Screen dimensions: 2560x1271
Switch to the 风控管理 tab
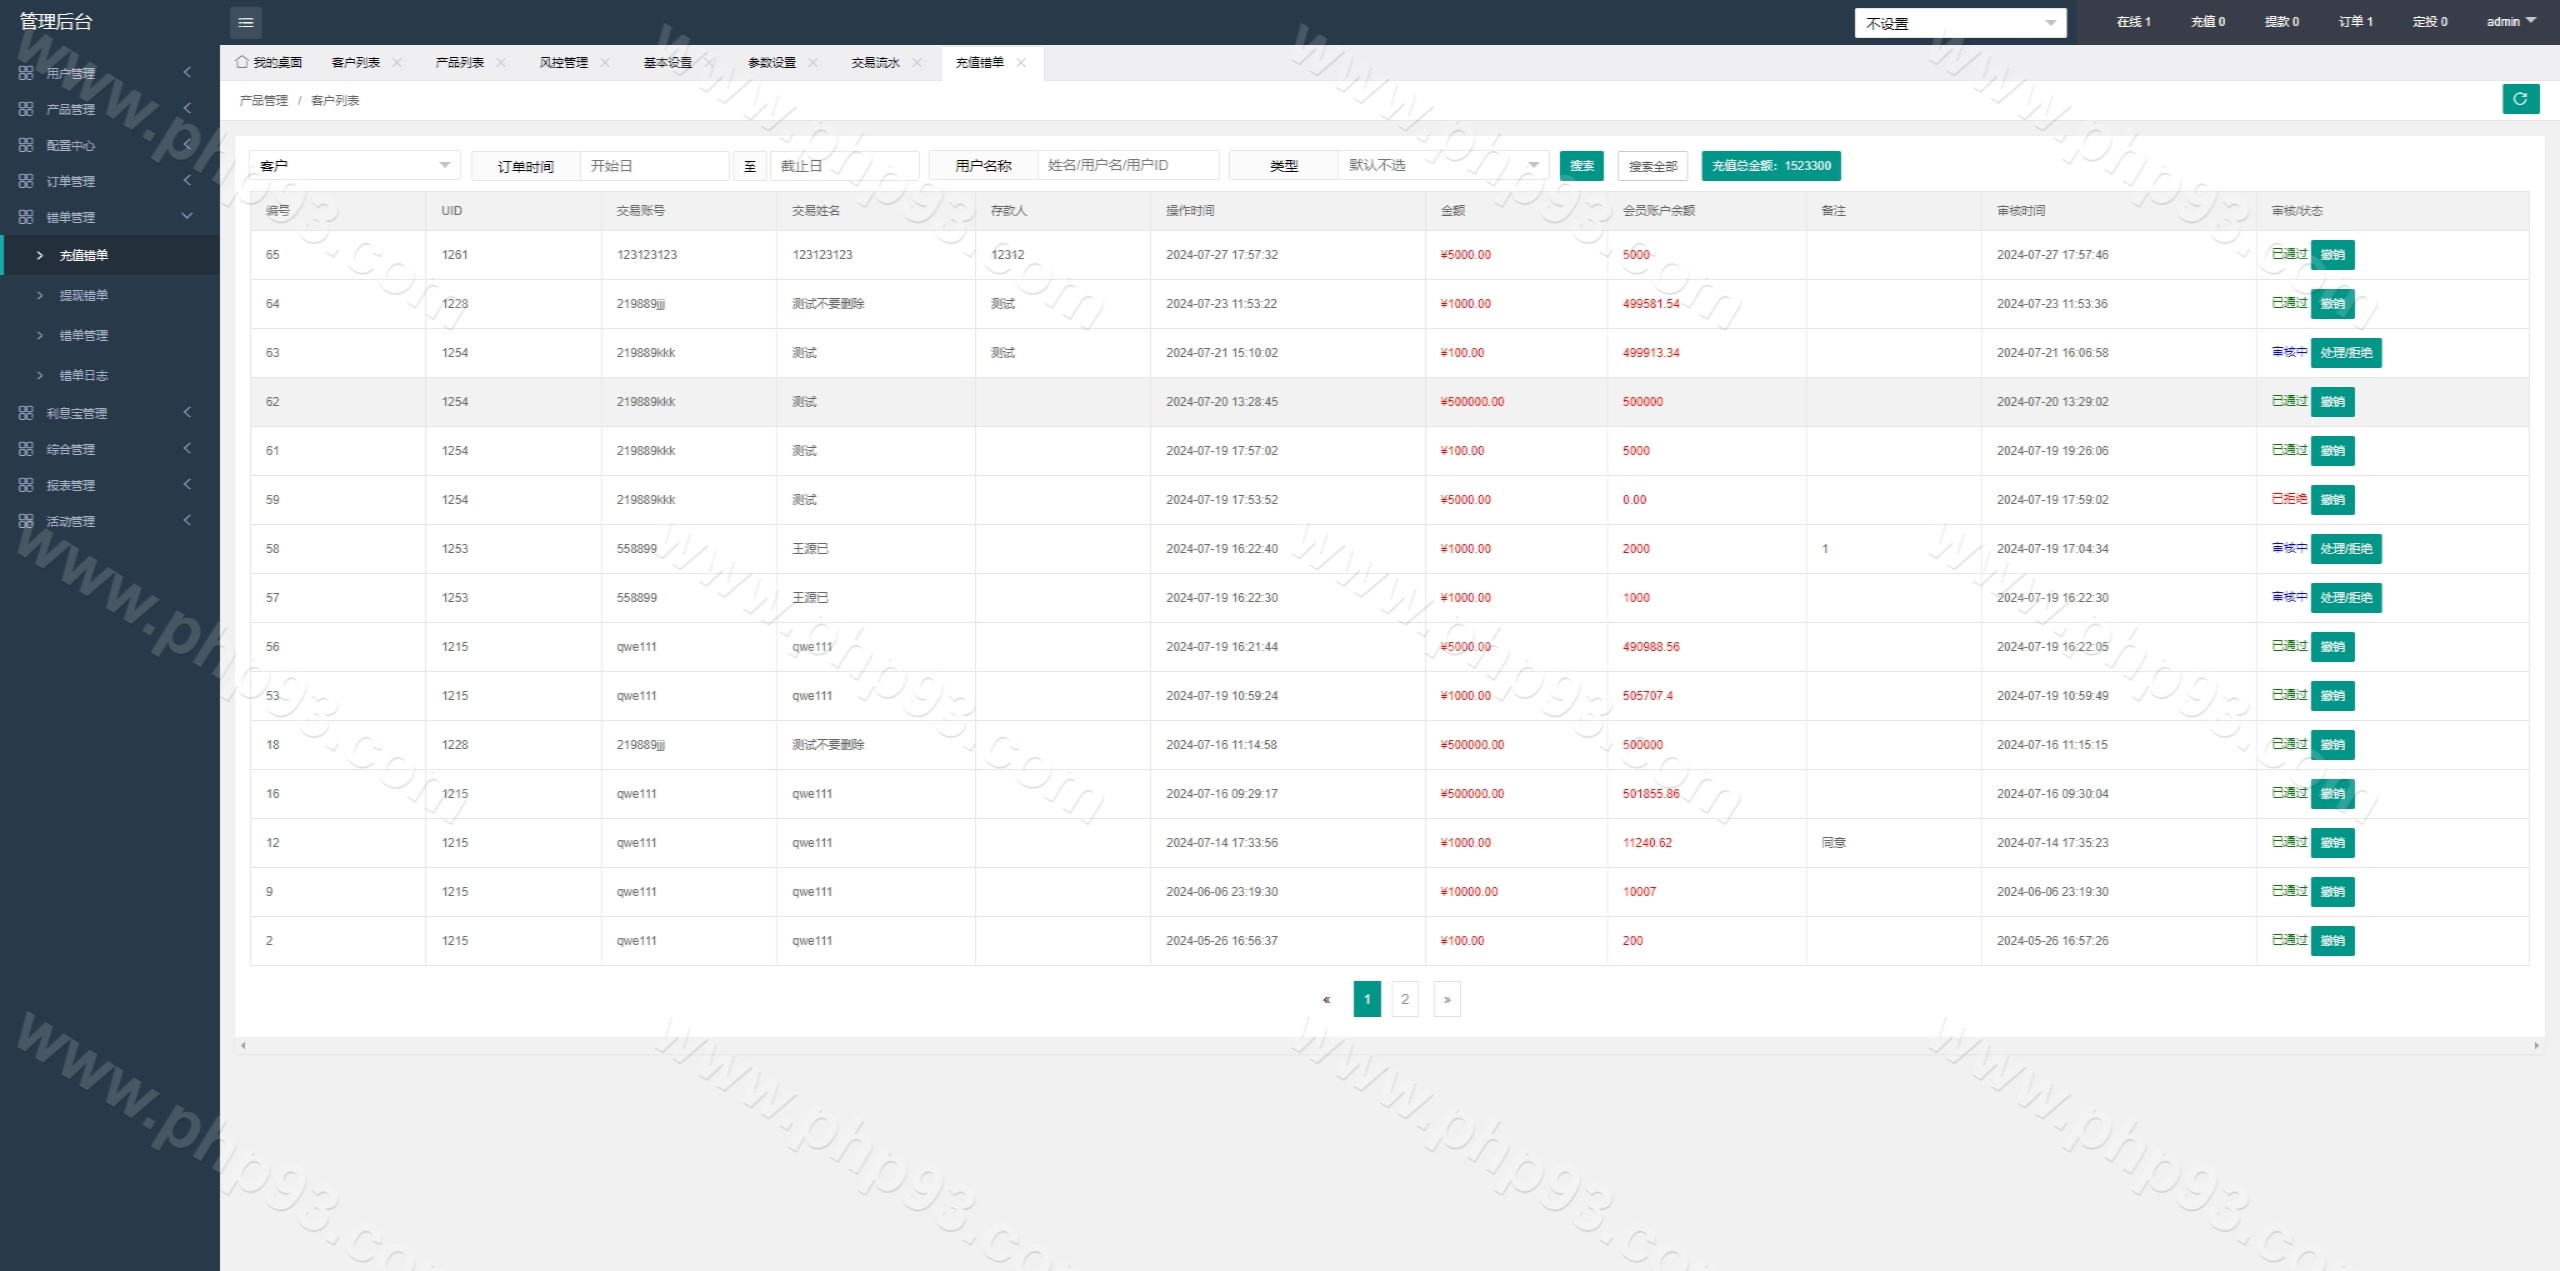coord(563,62)
